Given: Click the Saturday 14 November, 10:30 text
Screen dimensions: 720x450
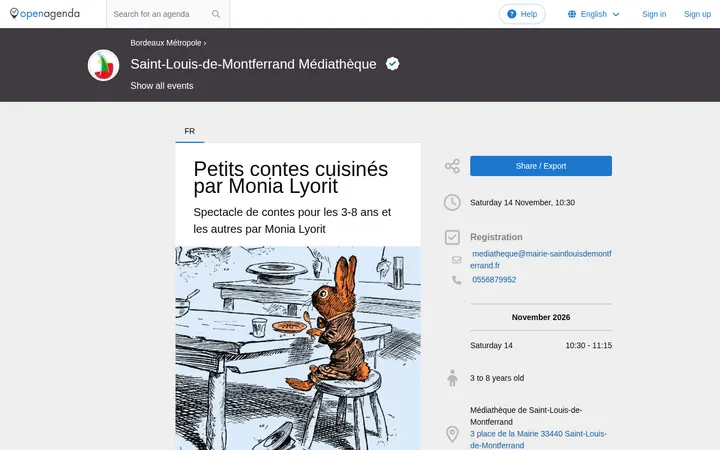Looking at the screenshot, I should [x=523, y=202].
